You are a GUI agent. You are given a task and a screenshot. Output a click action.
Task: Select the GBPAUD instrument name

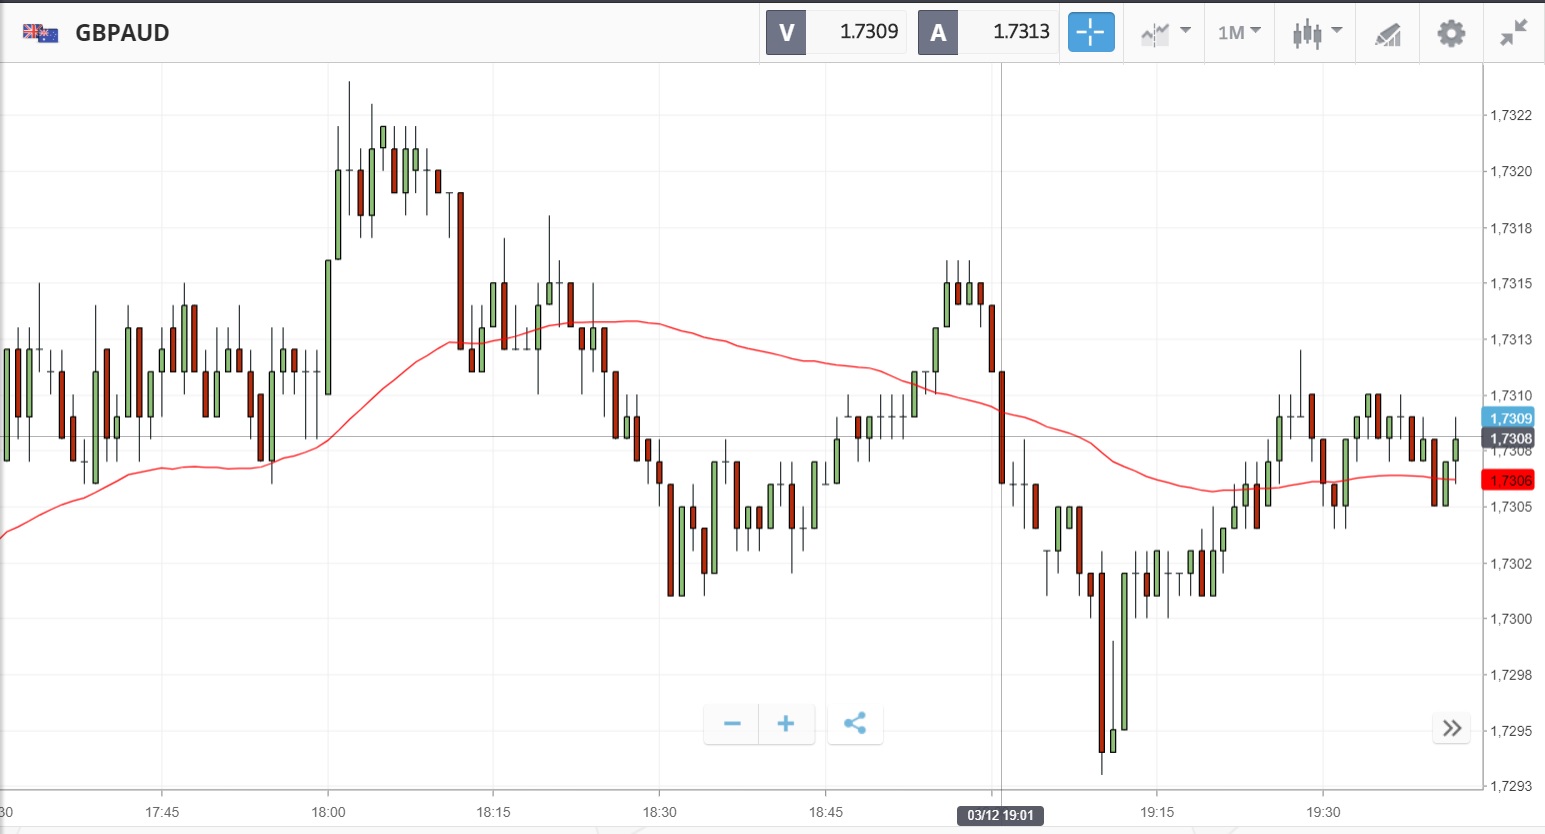point(123,33)
